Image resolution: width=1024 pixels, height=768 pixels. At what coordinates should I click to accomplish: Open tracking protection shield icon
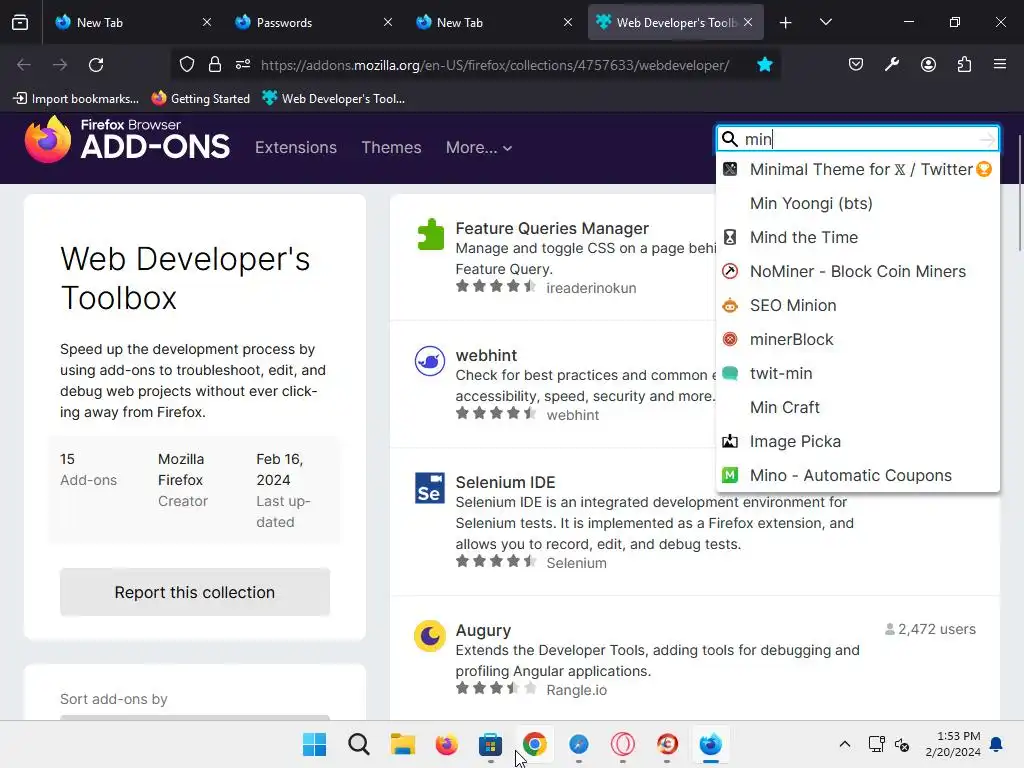coord(187,65)
